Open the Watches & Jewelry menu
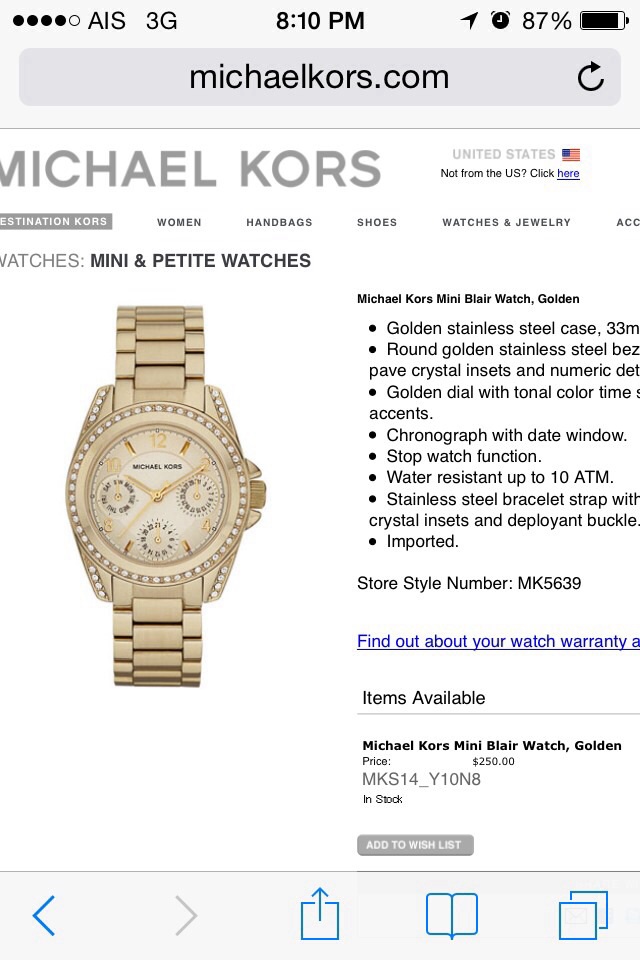This screenshot has height=960, width=640. point(506,222)
